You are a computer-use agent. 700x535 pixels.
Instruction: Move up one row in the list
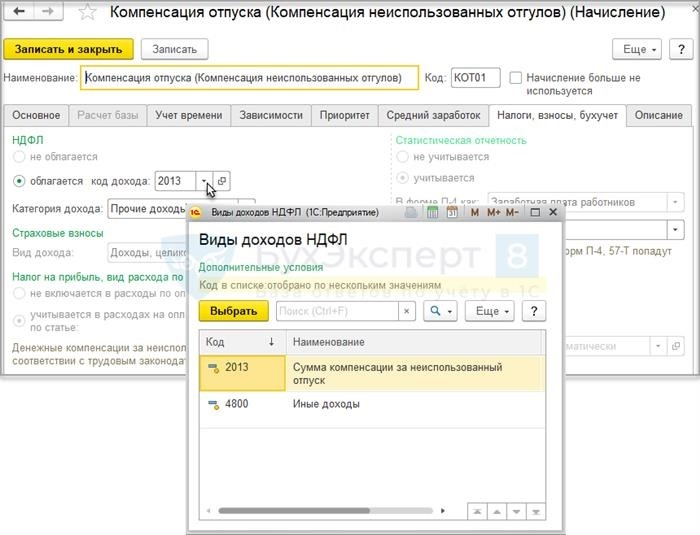496,512
